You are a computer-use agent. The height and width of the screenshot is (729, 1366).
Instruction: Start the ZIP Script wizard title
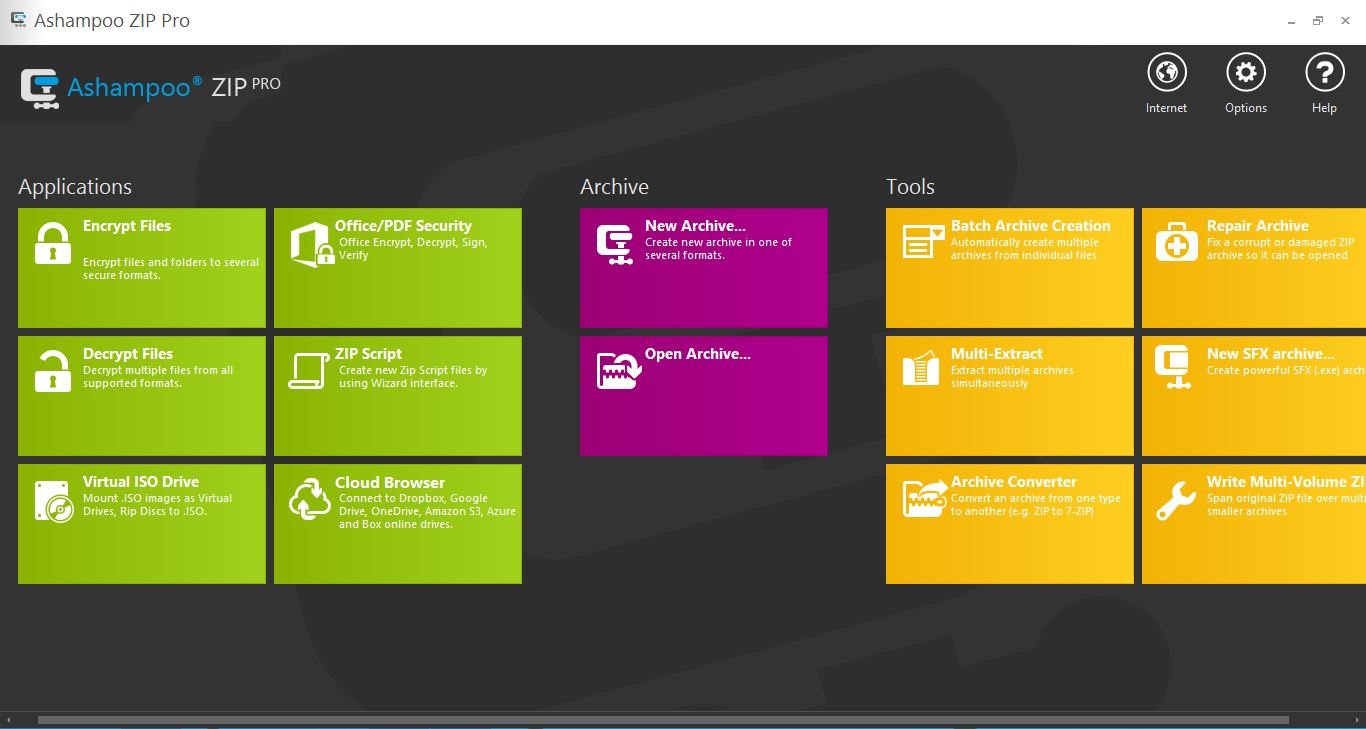click(368, 354)
